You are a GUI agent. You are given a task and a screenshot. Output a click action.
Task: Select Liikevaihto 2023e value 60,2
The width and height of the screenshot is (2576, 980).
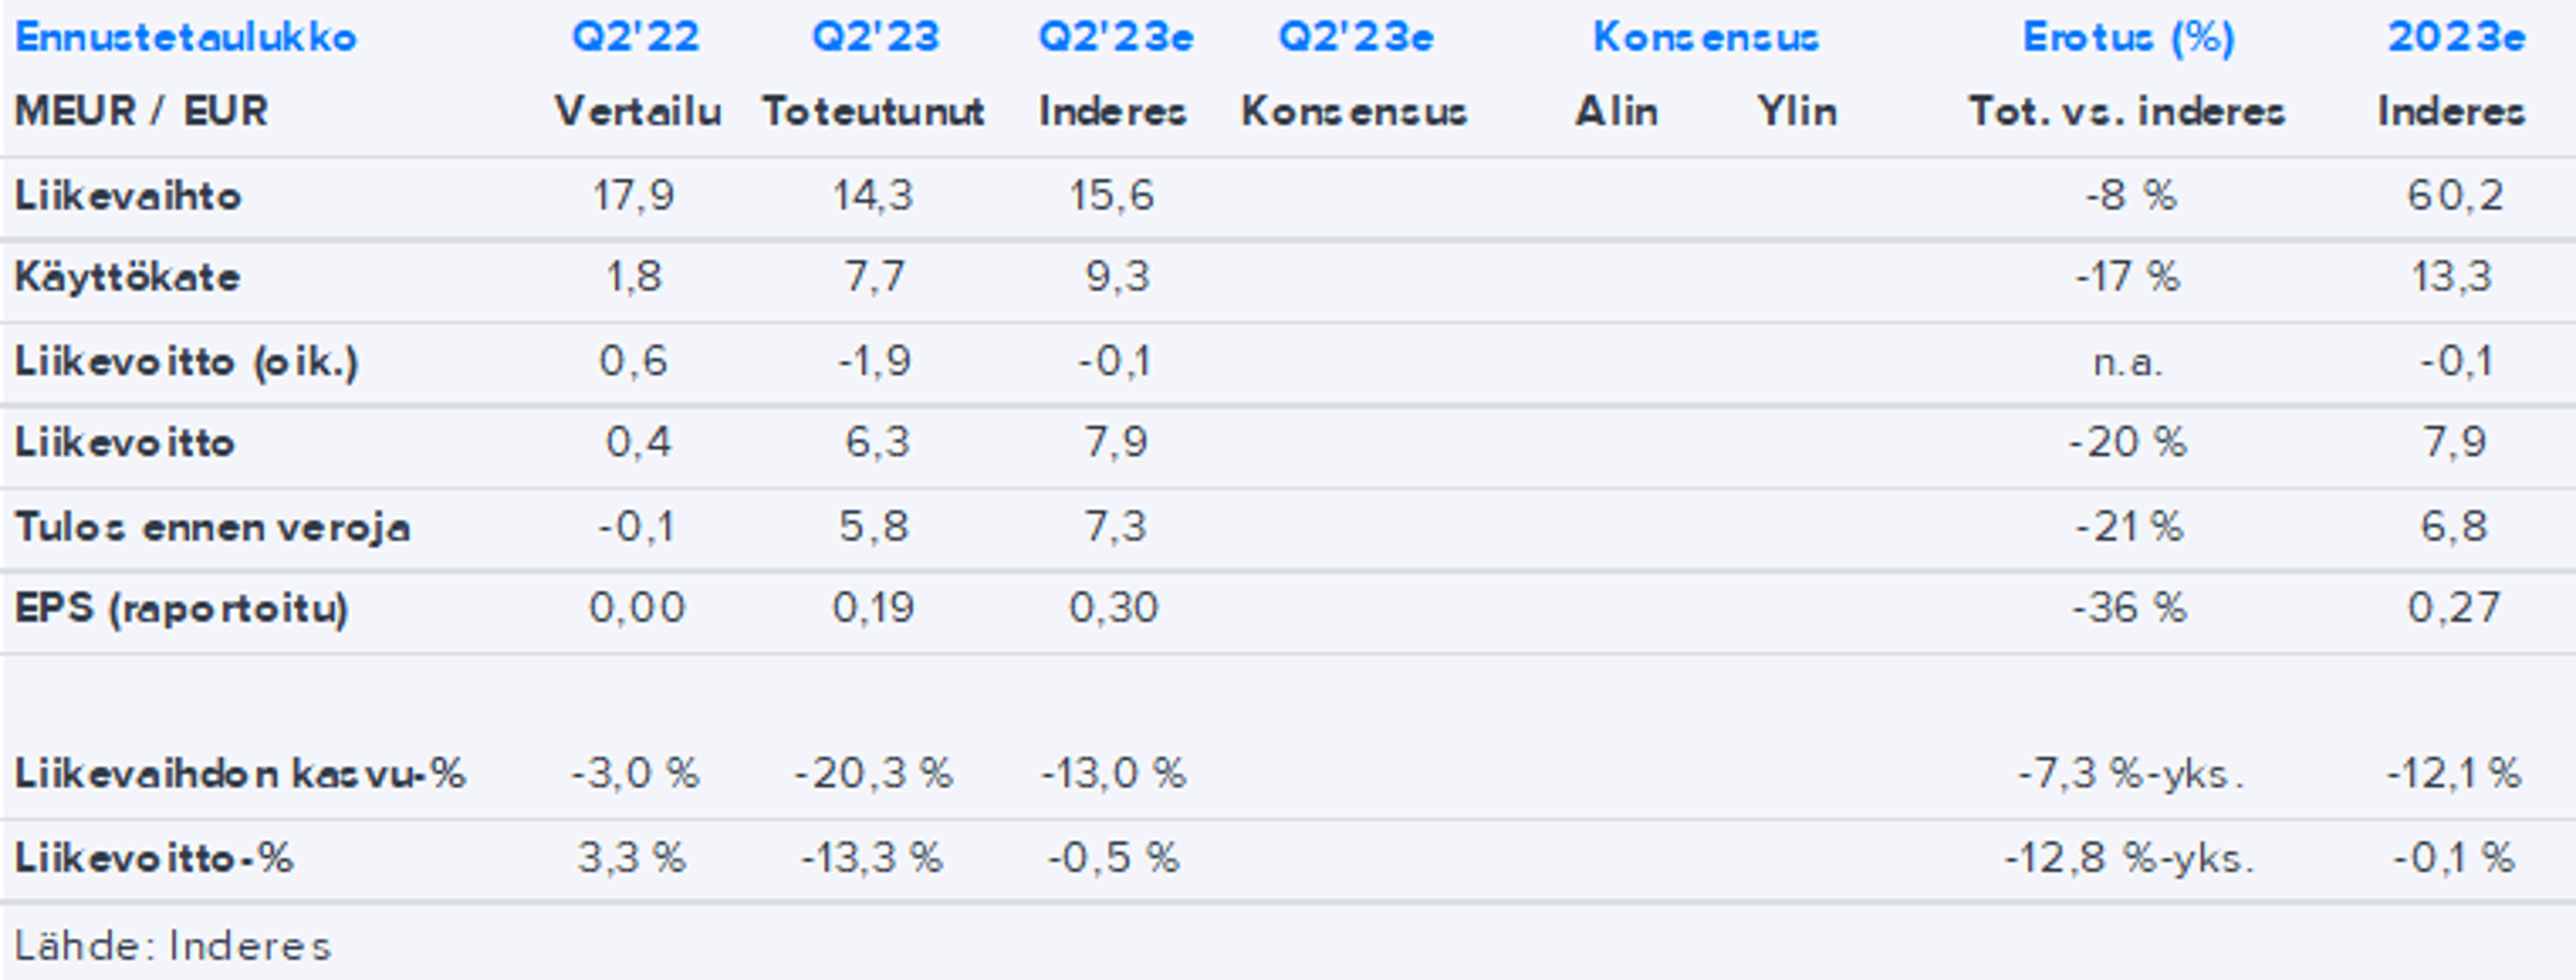(x=2455, y=195)
